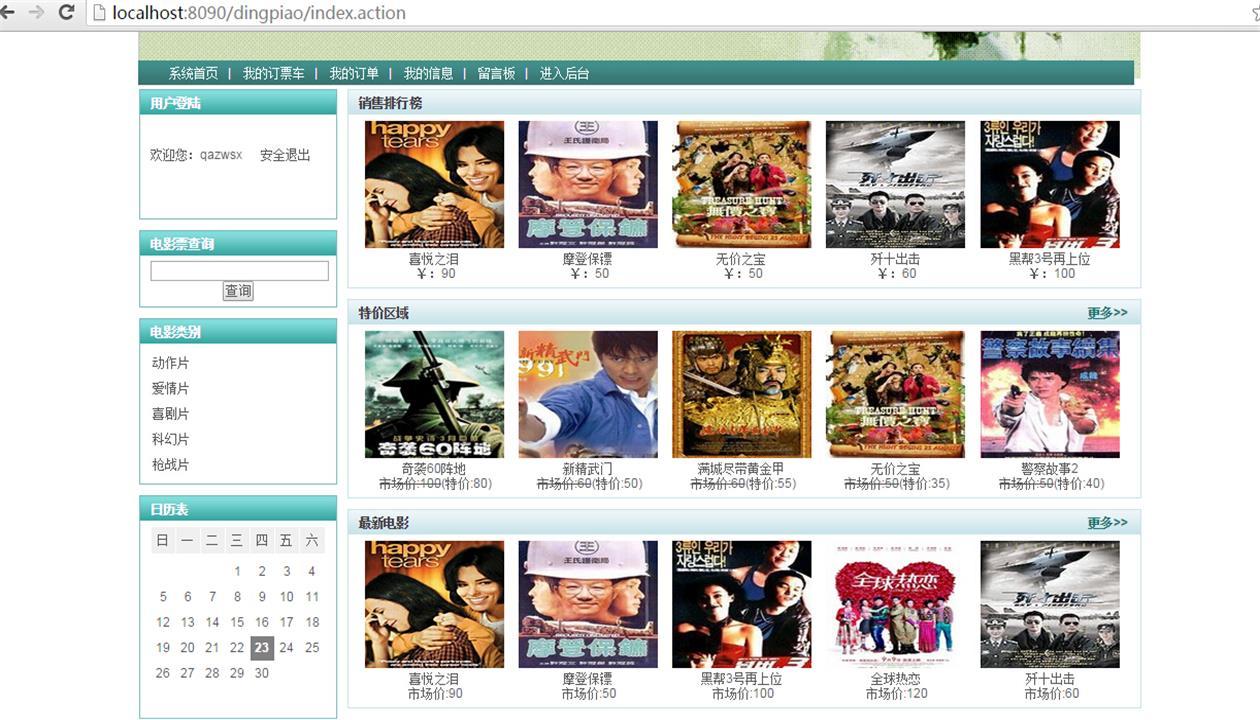Select highlighted date 23 in calendar
Viewport: 1260px width, 720px height.
(261, 648)
